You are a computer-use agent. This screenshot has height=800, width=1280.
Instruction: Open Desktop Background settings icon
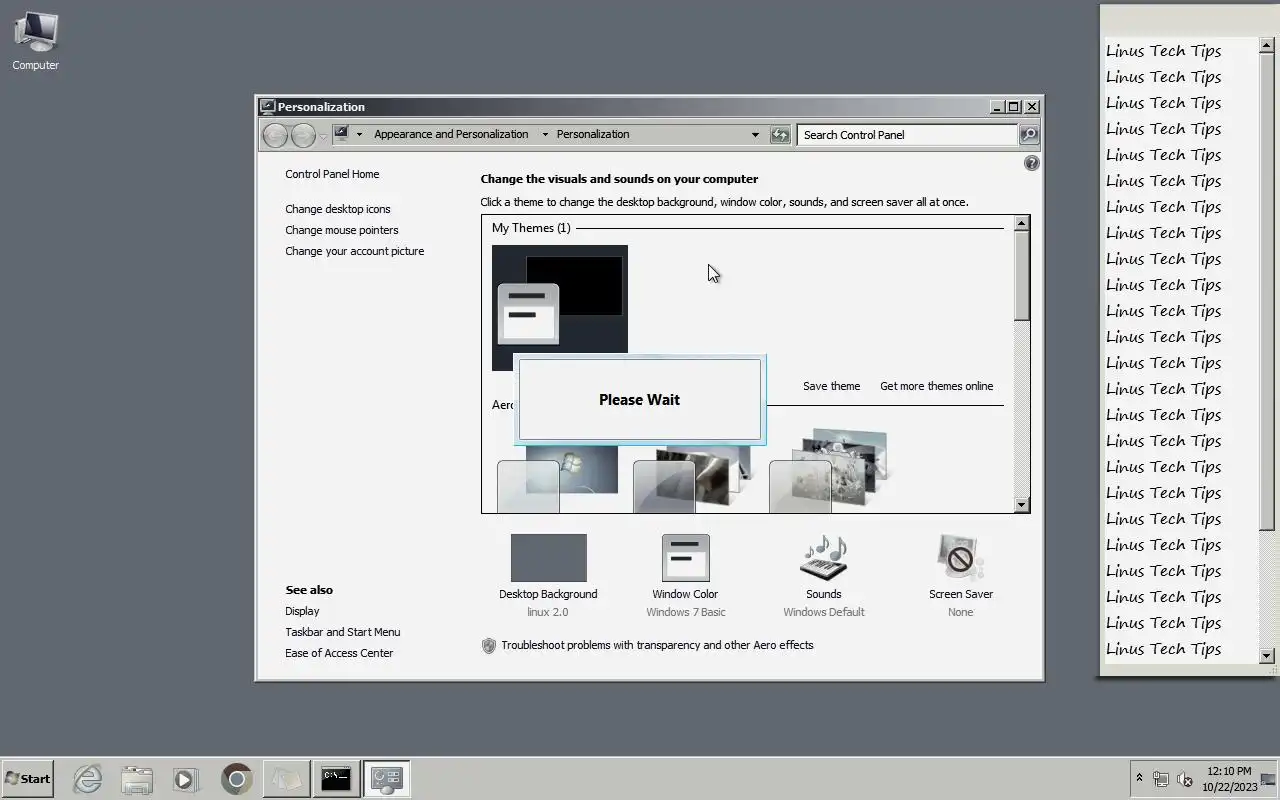click(549, 558)
